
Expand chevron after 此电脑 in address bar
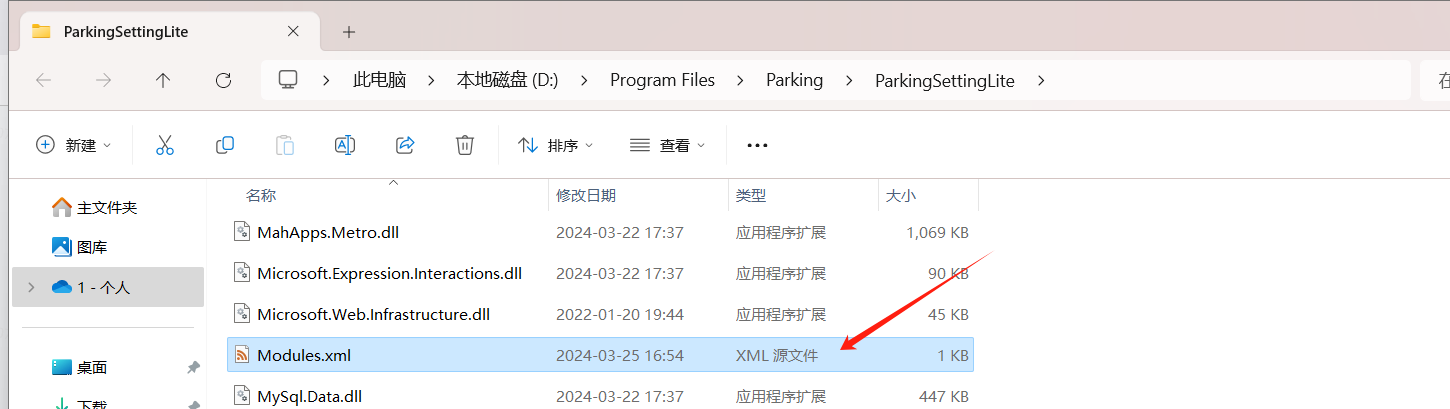tap(431, 81)
